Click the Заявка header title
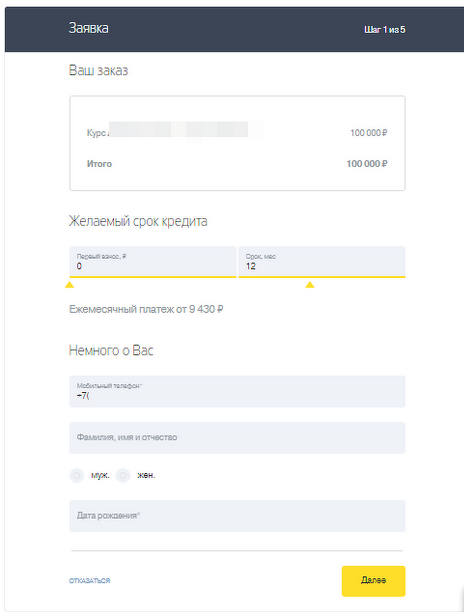The width and height of the screenshot is (464, 612). (89, 28)
